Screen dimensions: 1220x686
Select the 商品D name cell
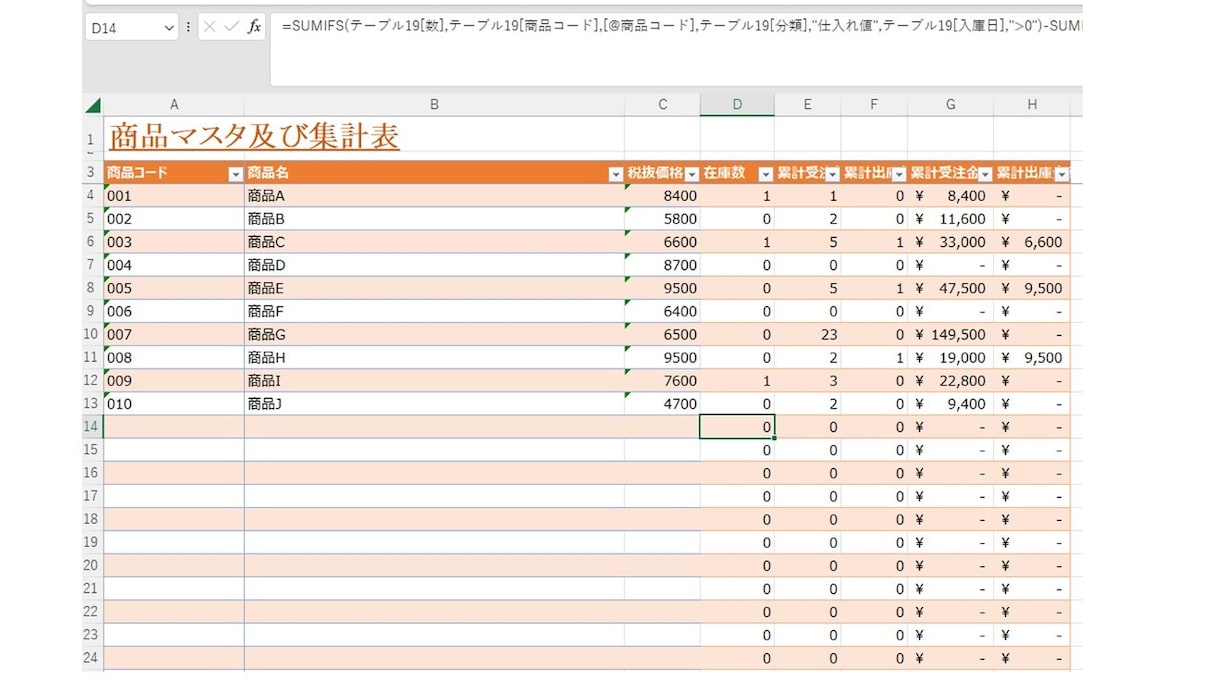click(434, 265)
